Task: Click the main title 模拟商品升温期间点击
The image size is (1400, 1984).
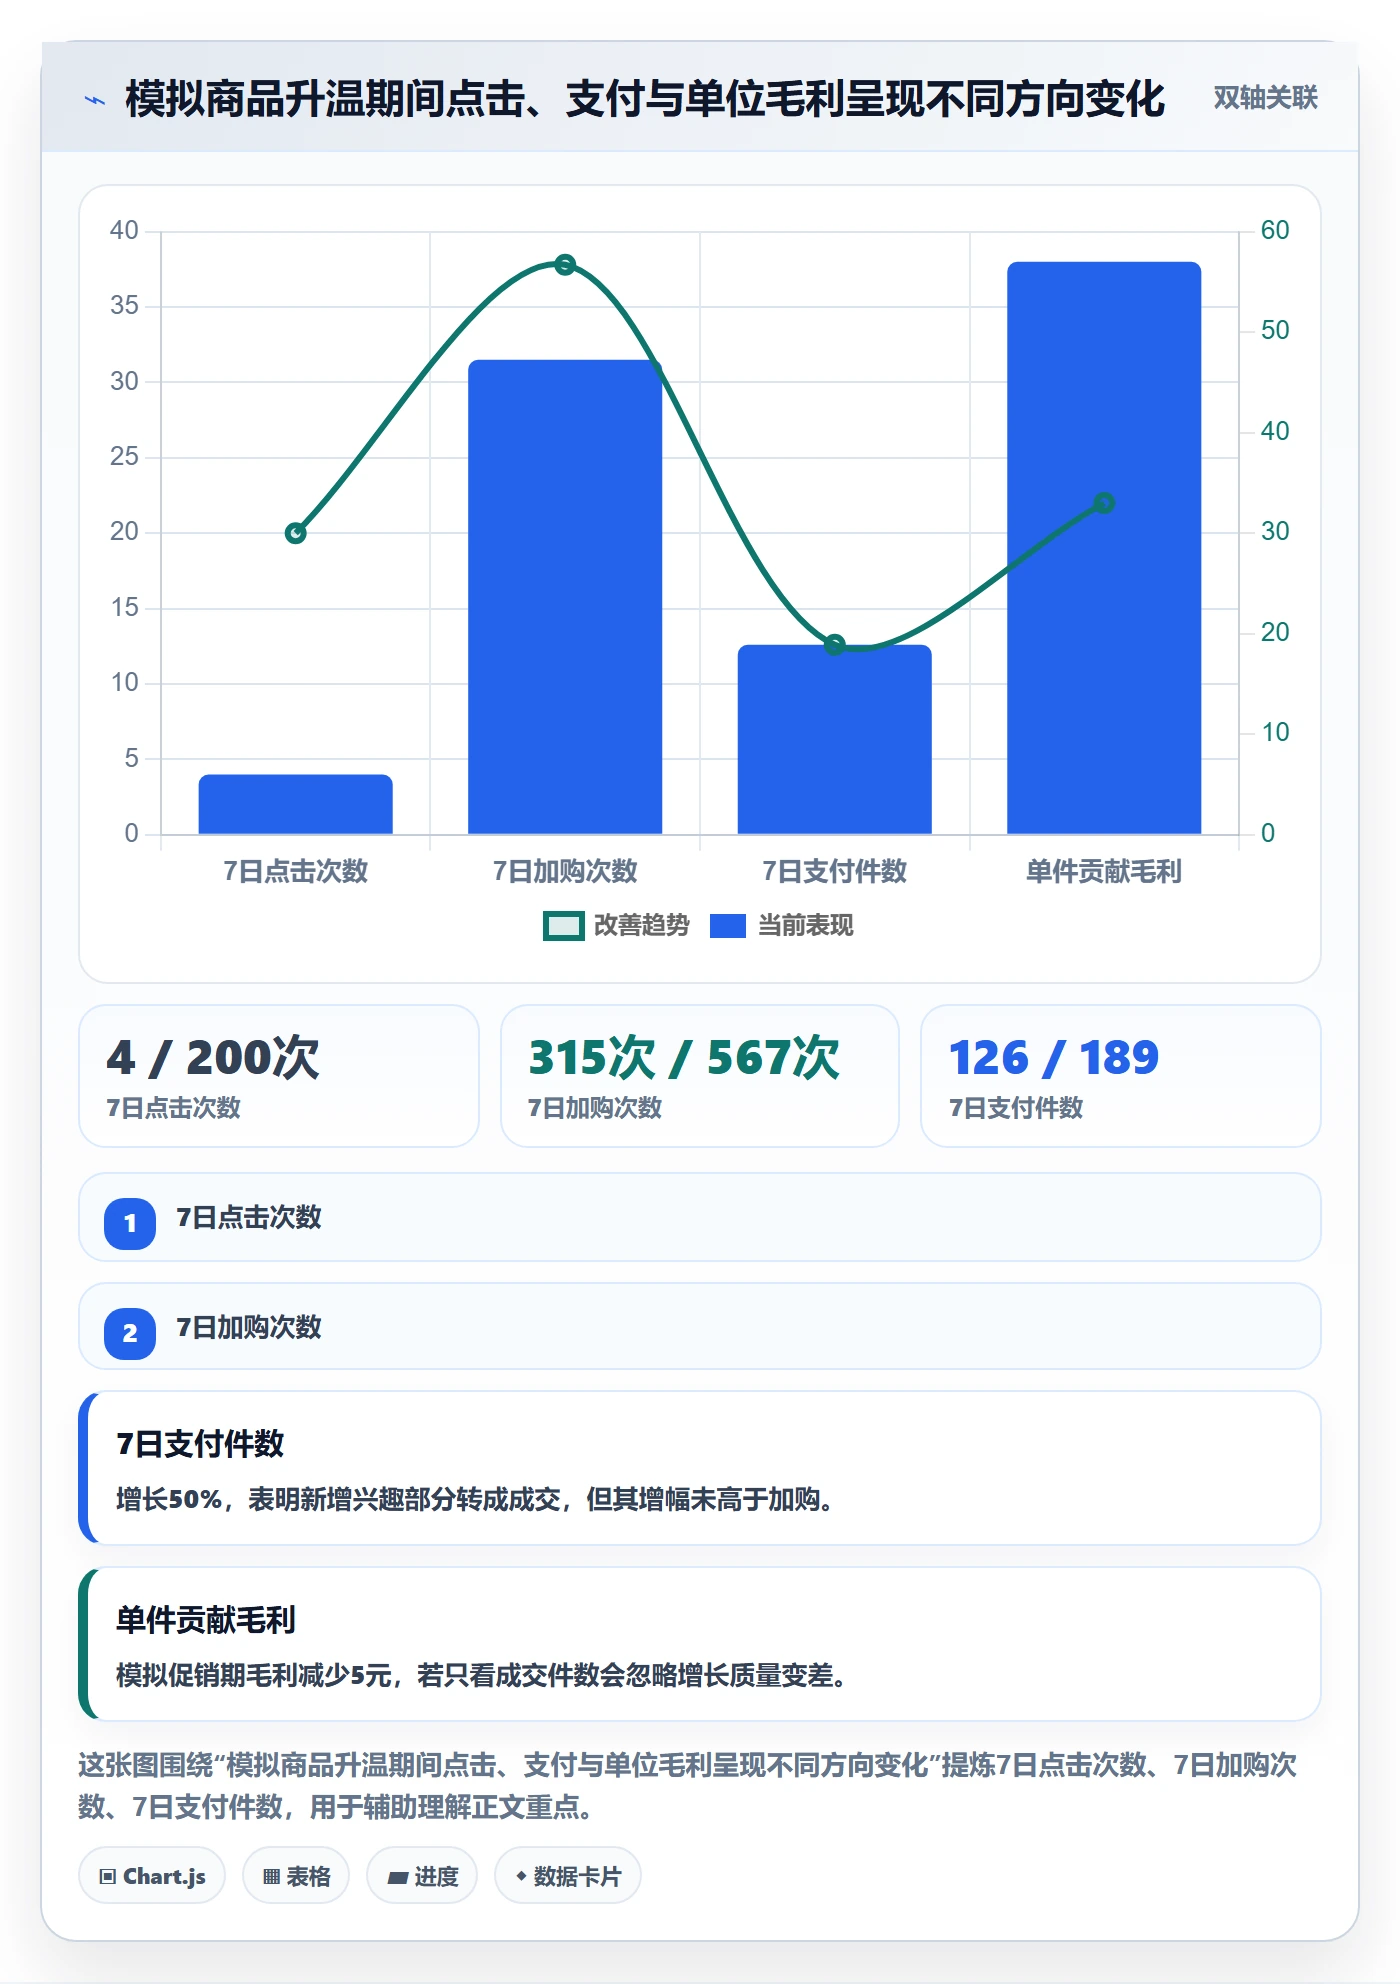Action: click(645, 99)
